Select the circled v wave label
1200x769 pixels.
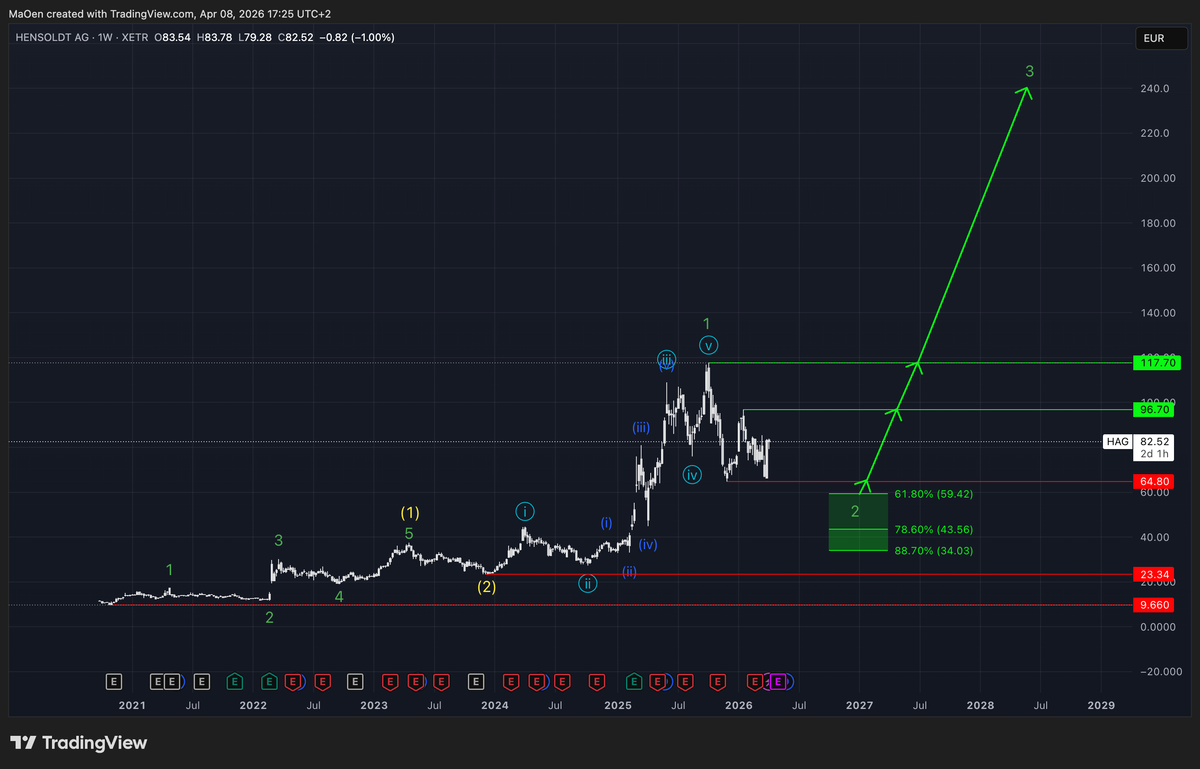(x=708, y=345)
